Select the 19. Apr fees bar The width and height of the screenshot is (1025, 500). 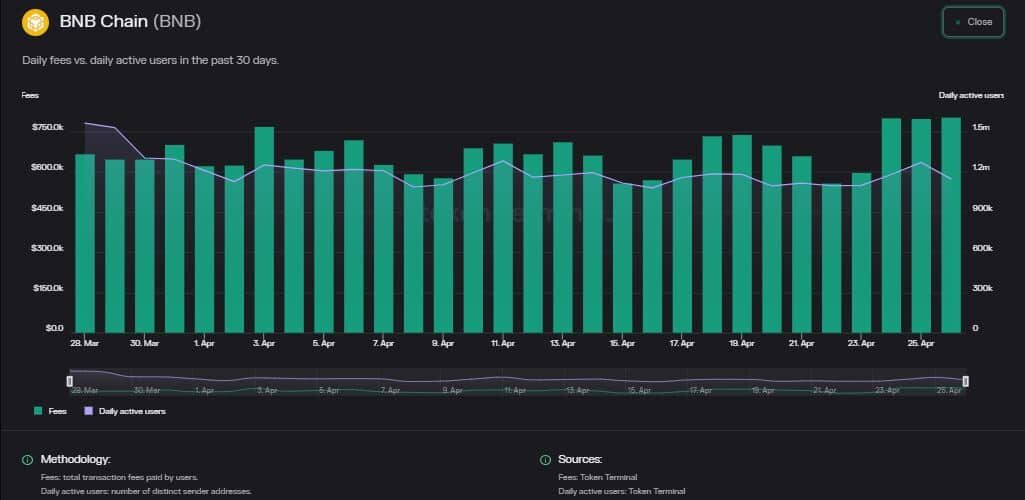[742, 233]
